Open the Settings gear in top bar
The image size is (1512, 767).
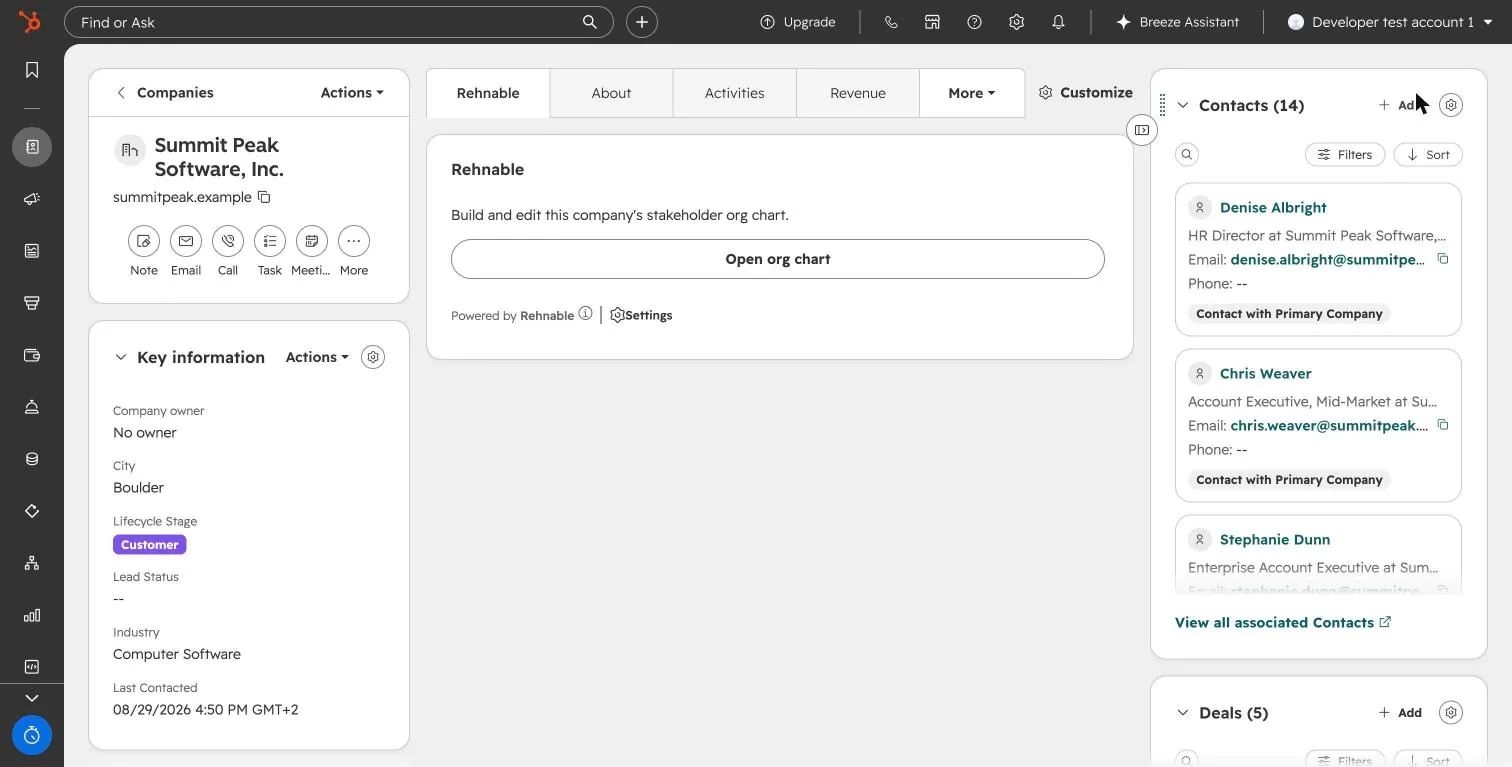[1016, 22]
